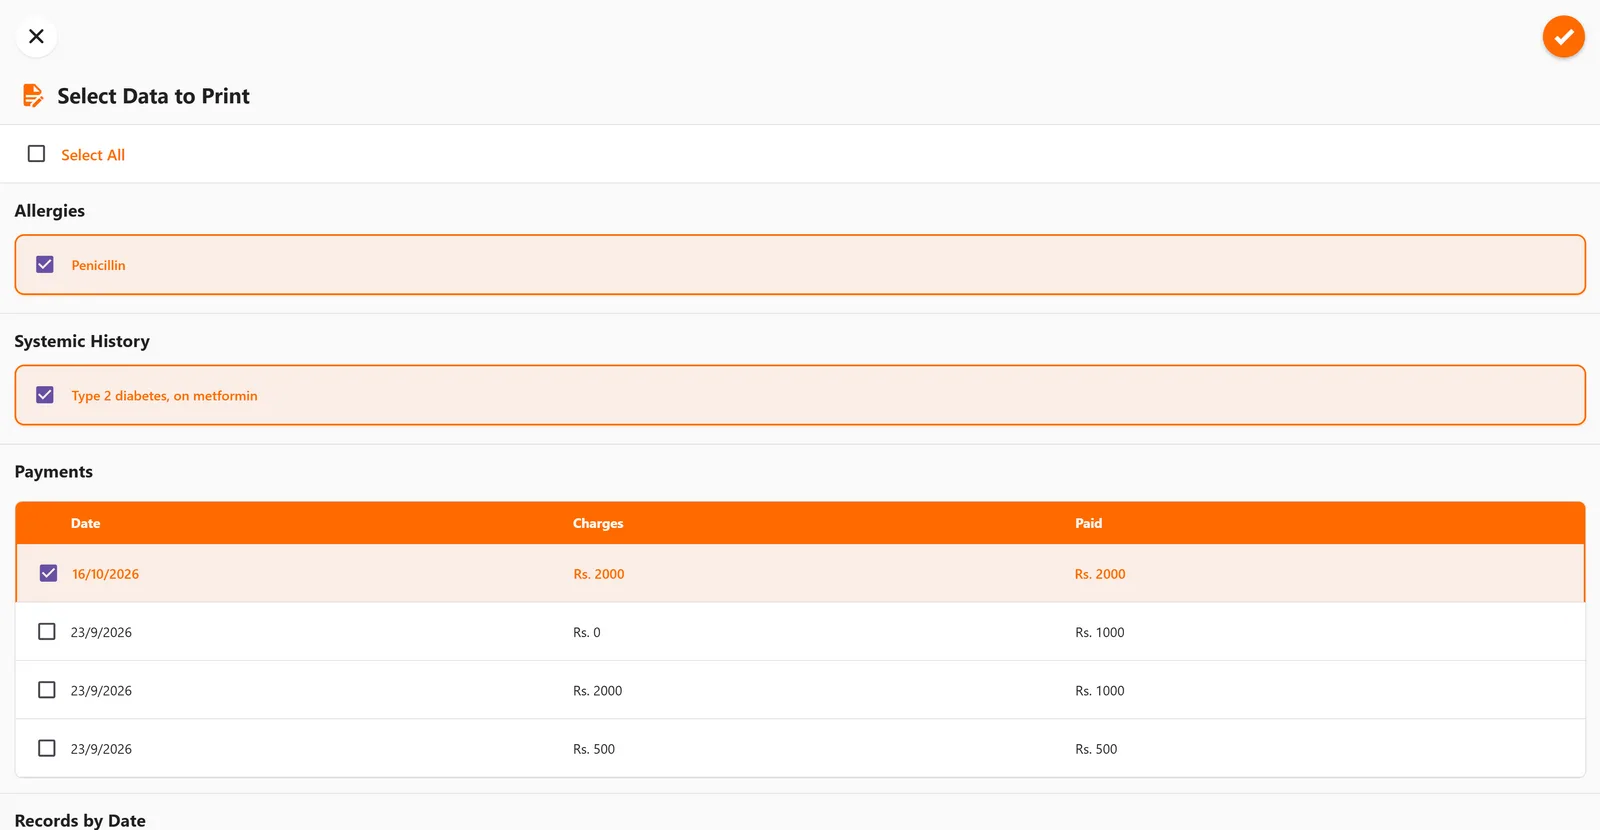This screenshot has width=1600, height=830.
Task: Click the document icon beside the page title
Action: [33, 96]
